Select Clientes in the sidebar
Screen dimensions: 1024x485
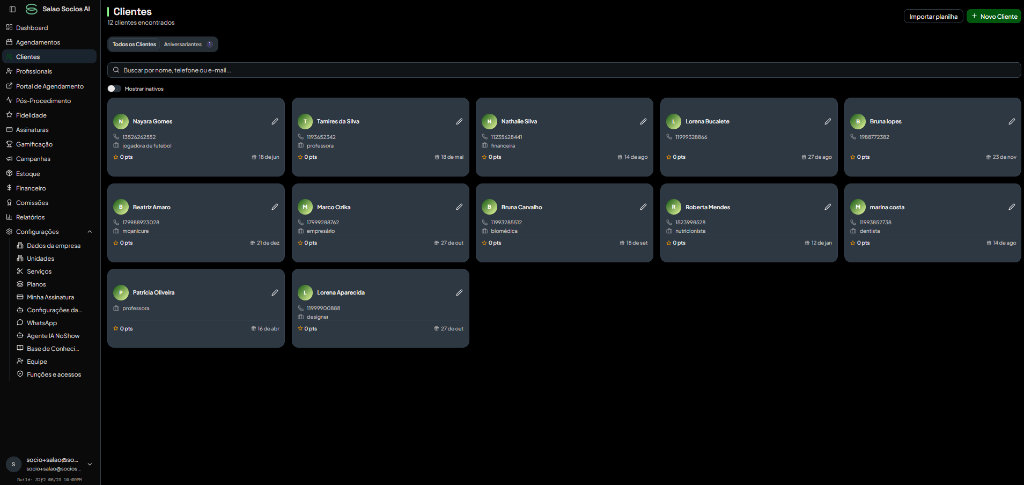click(x=50, y=57)
